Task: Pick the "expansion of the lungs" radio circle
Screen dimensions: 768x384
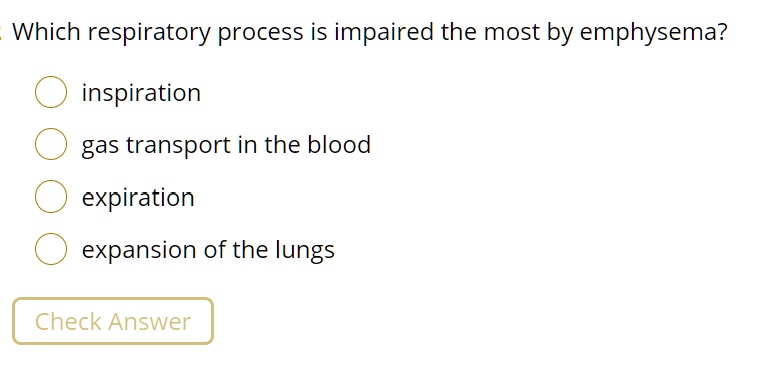Action: coord(51,249)
